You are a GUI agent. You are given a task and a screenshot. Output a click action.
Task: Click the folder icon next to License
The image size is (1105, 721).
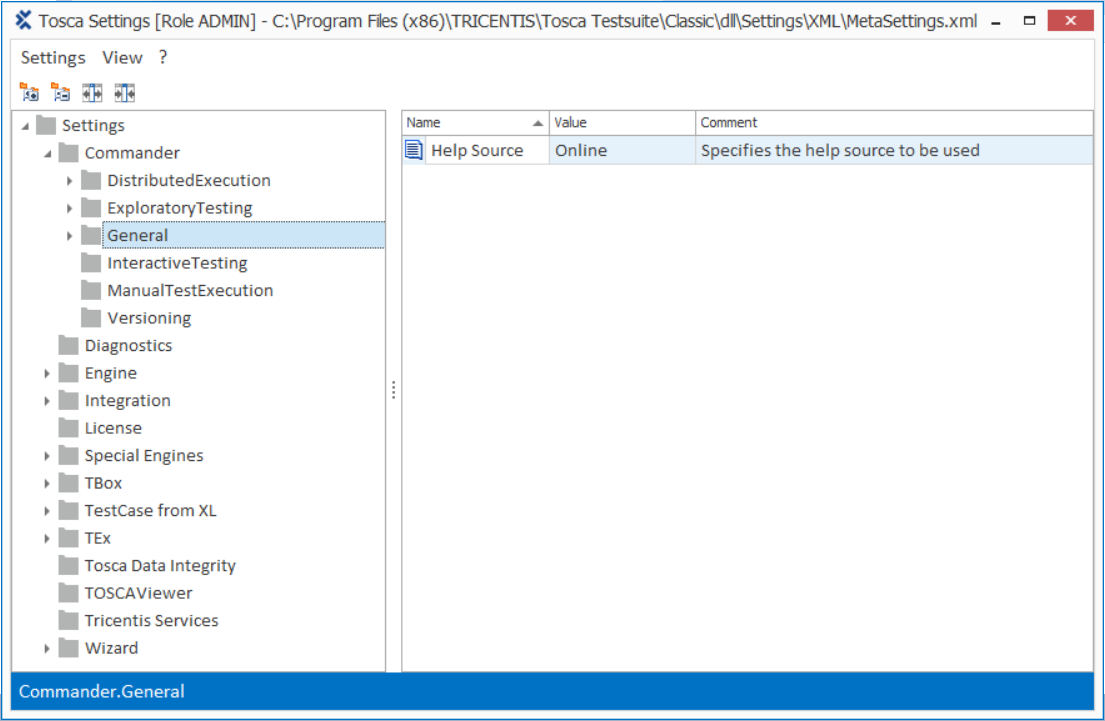[68, 428]
